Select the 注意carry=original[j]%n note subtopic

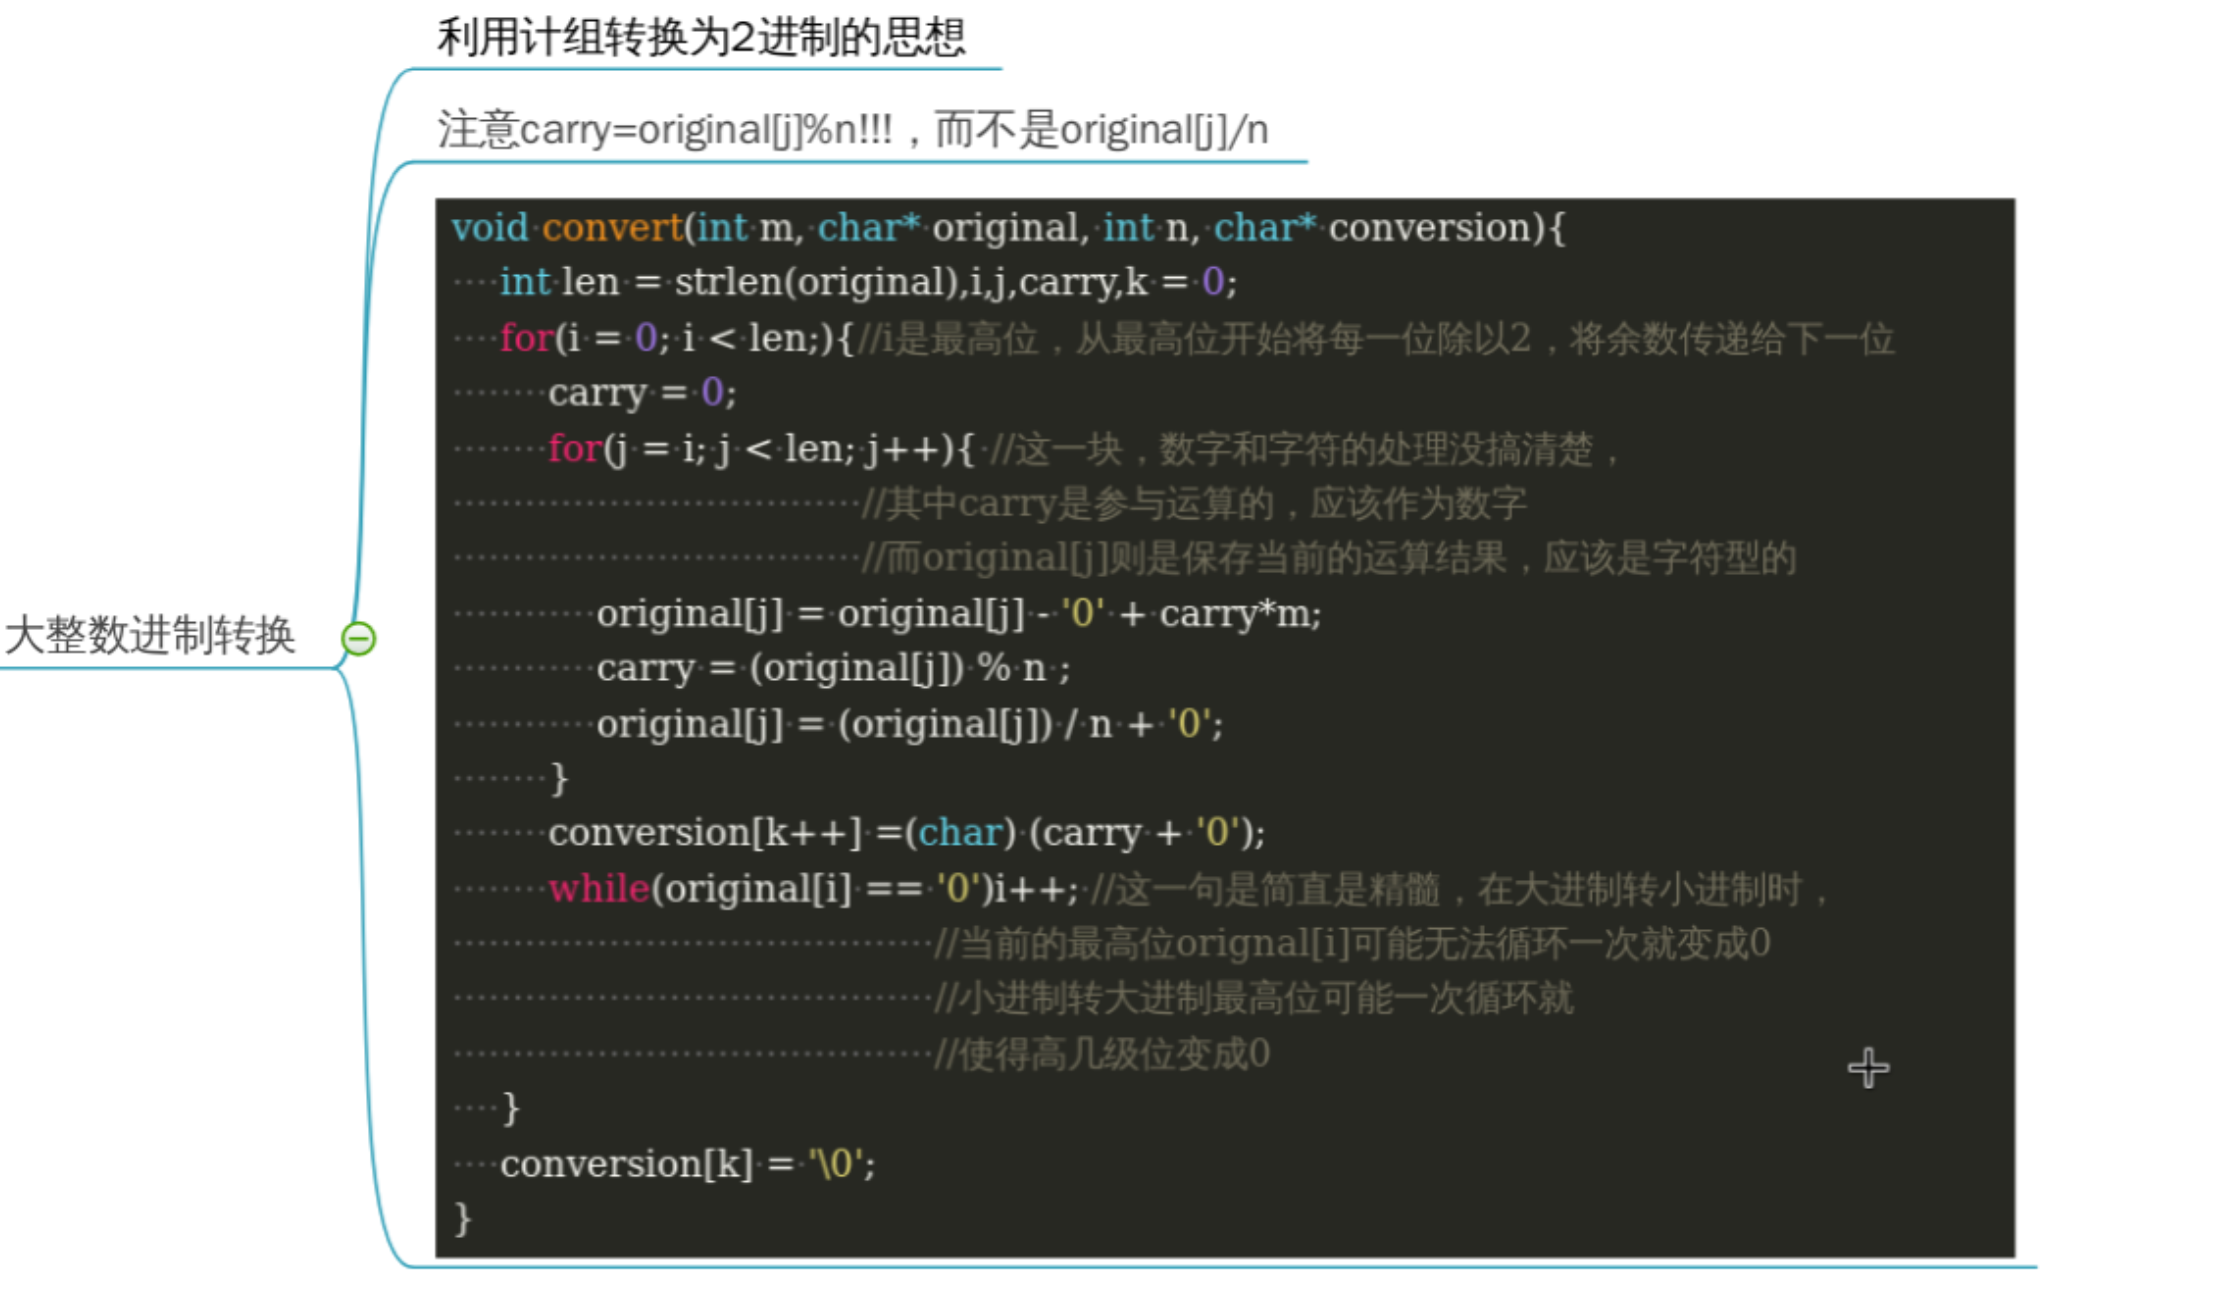click(852, 130)
